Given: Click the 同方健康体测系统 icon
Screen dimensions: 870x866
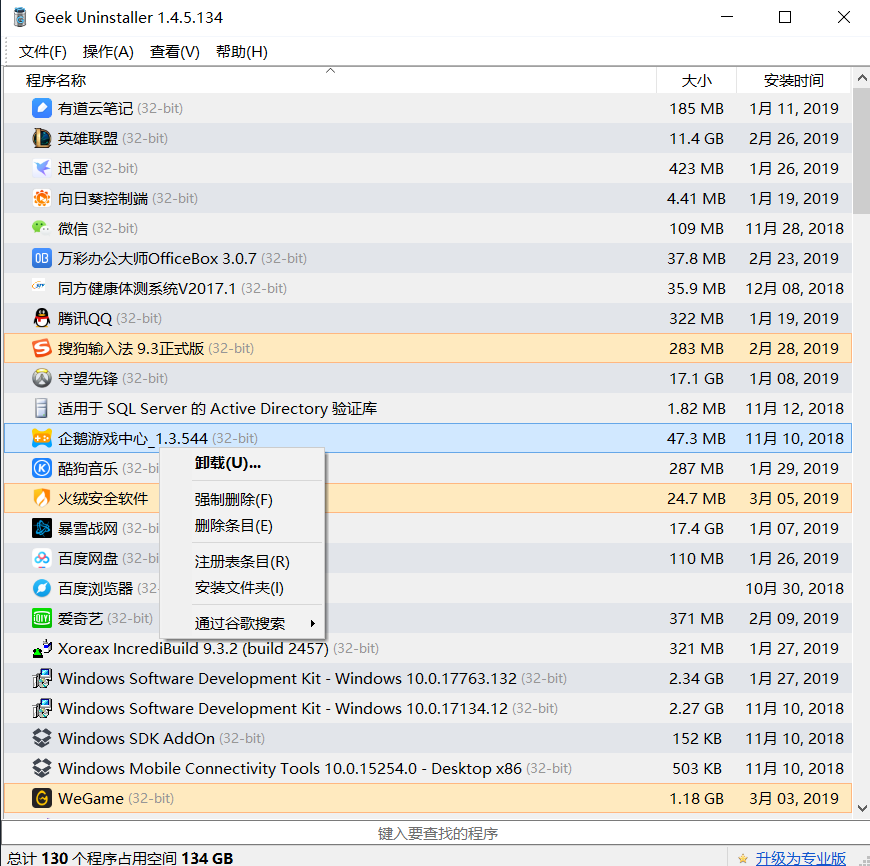Looking at the screenshot, I should (39, 286).
